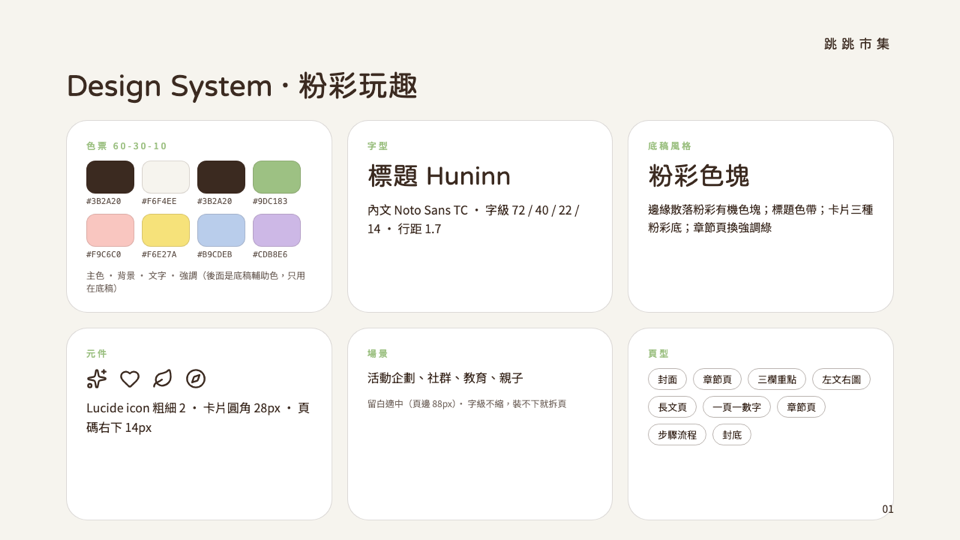The width and height of the screenshot is (960, 540).
Task: Pick the light blue #B9CDEB swatch
Action: (x=221, y=230)
